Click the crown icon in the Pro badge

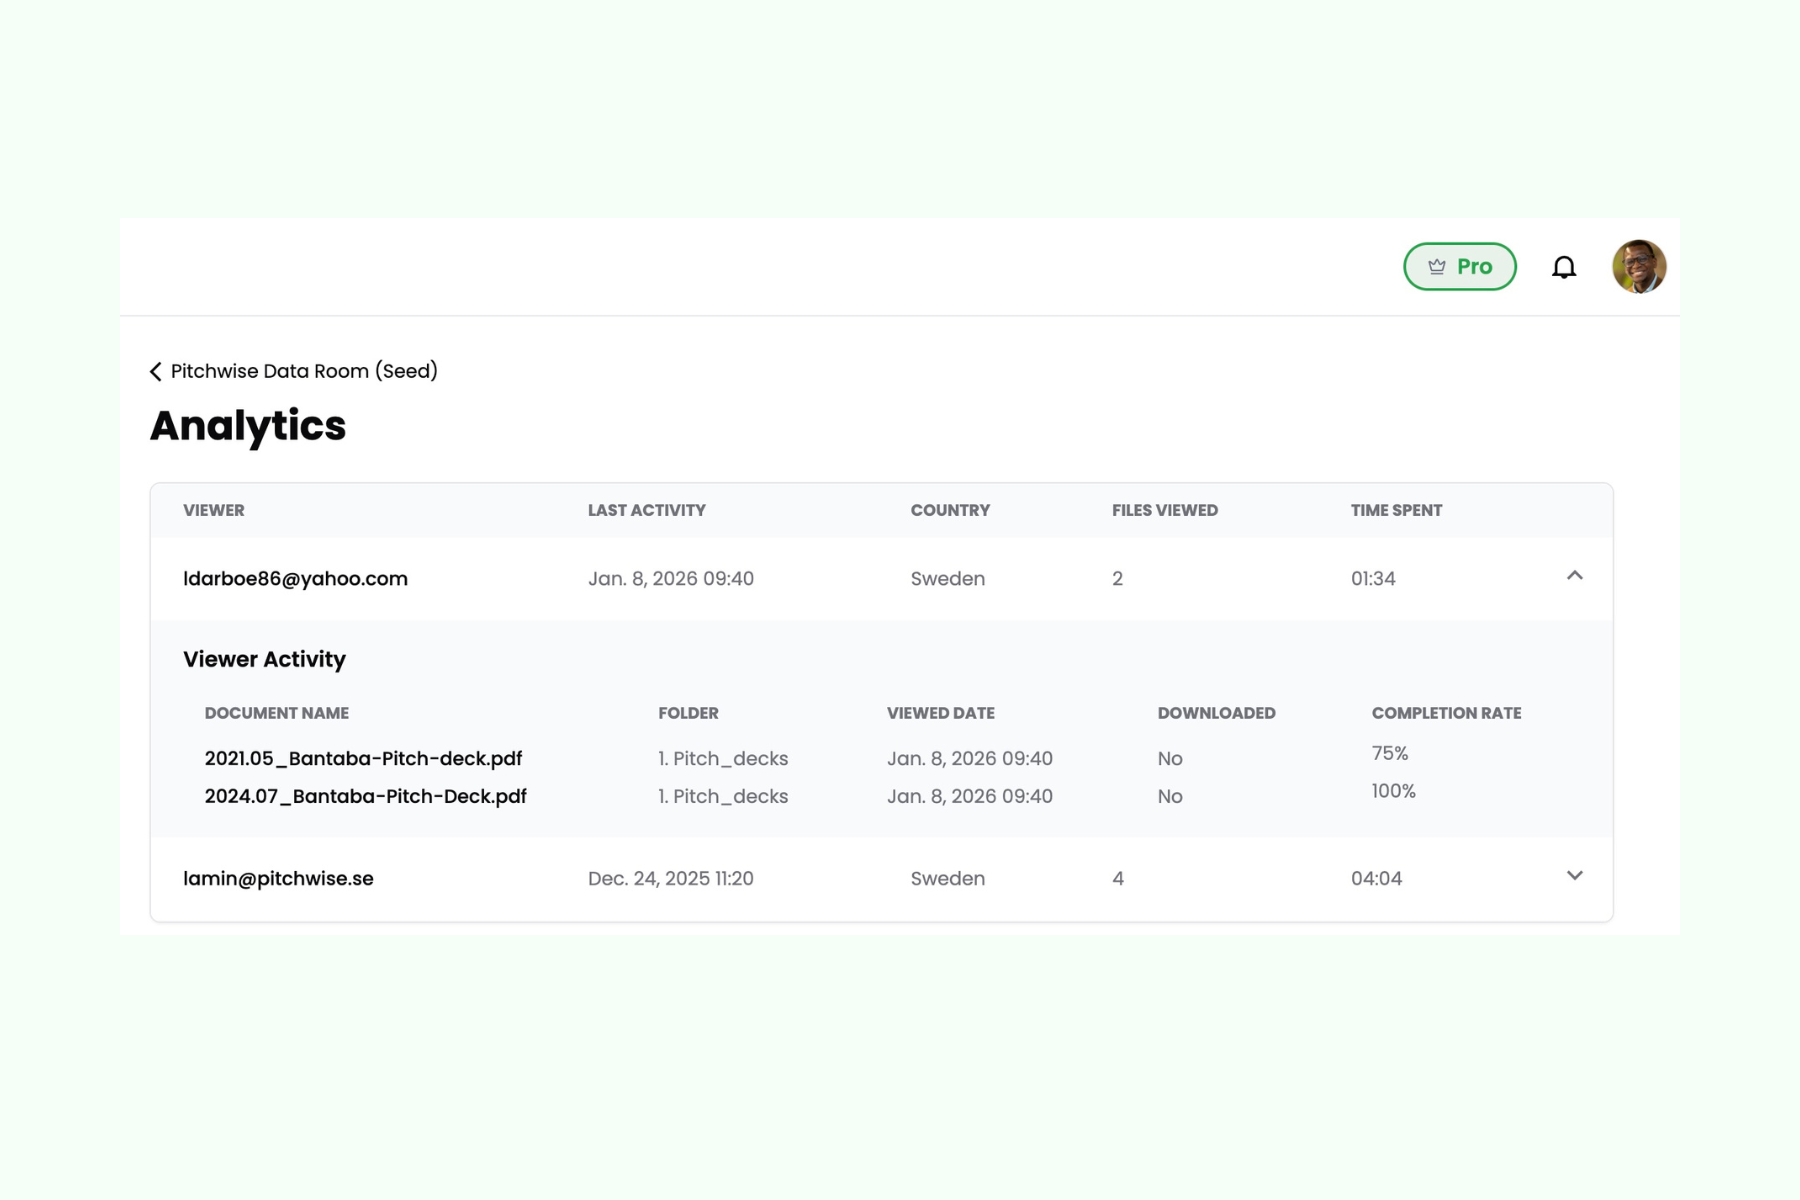click(1436, 266)
